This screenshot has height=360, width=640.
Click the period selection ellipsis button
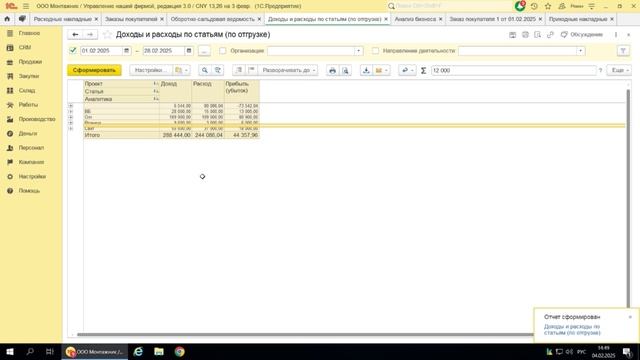[x=204, y=51]
